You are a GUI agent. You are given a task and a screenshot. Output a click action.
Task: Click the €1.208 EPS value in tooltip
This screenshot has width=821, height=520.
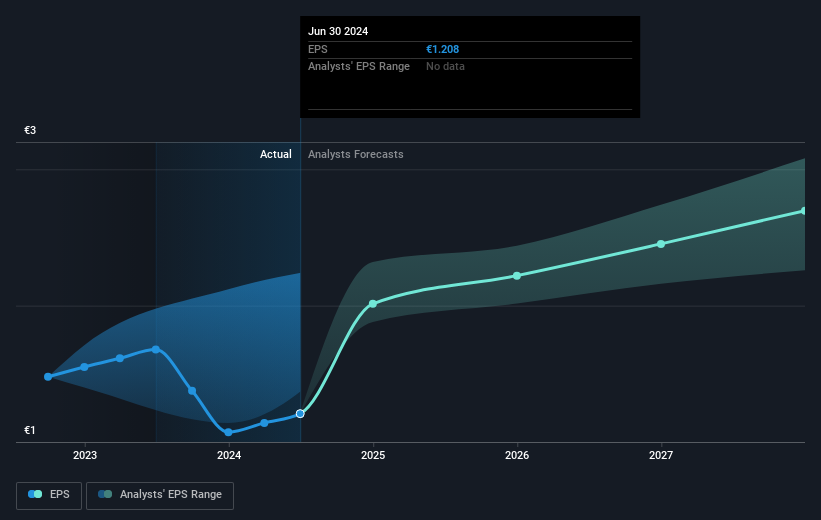pyautogui.click(x=442, y=49)
